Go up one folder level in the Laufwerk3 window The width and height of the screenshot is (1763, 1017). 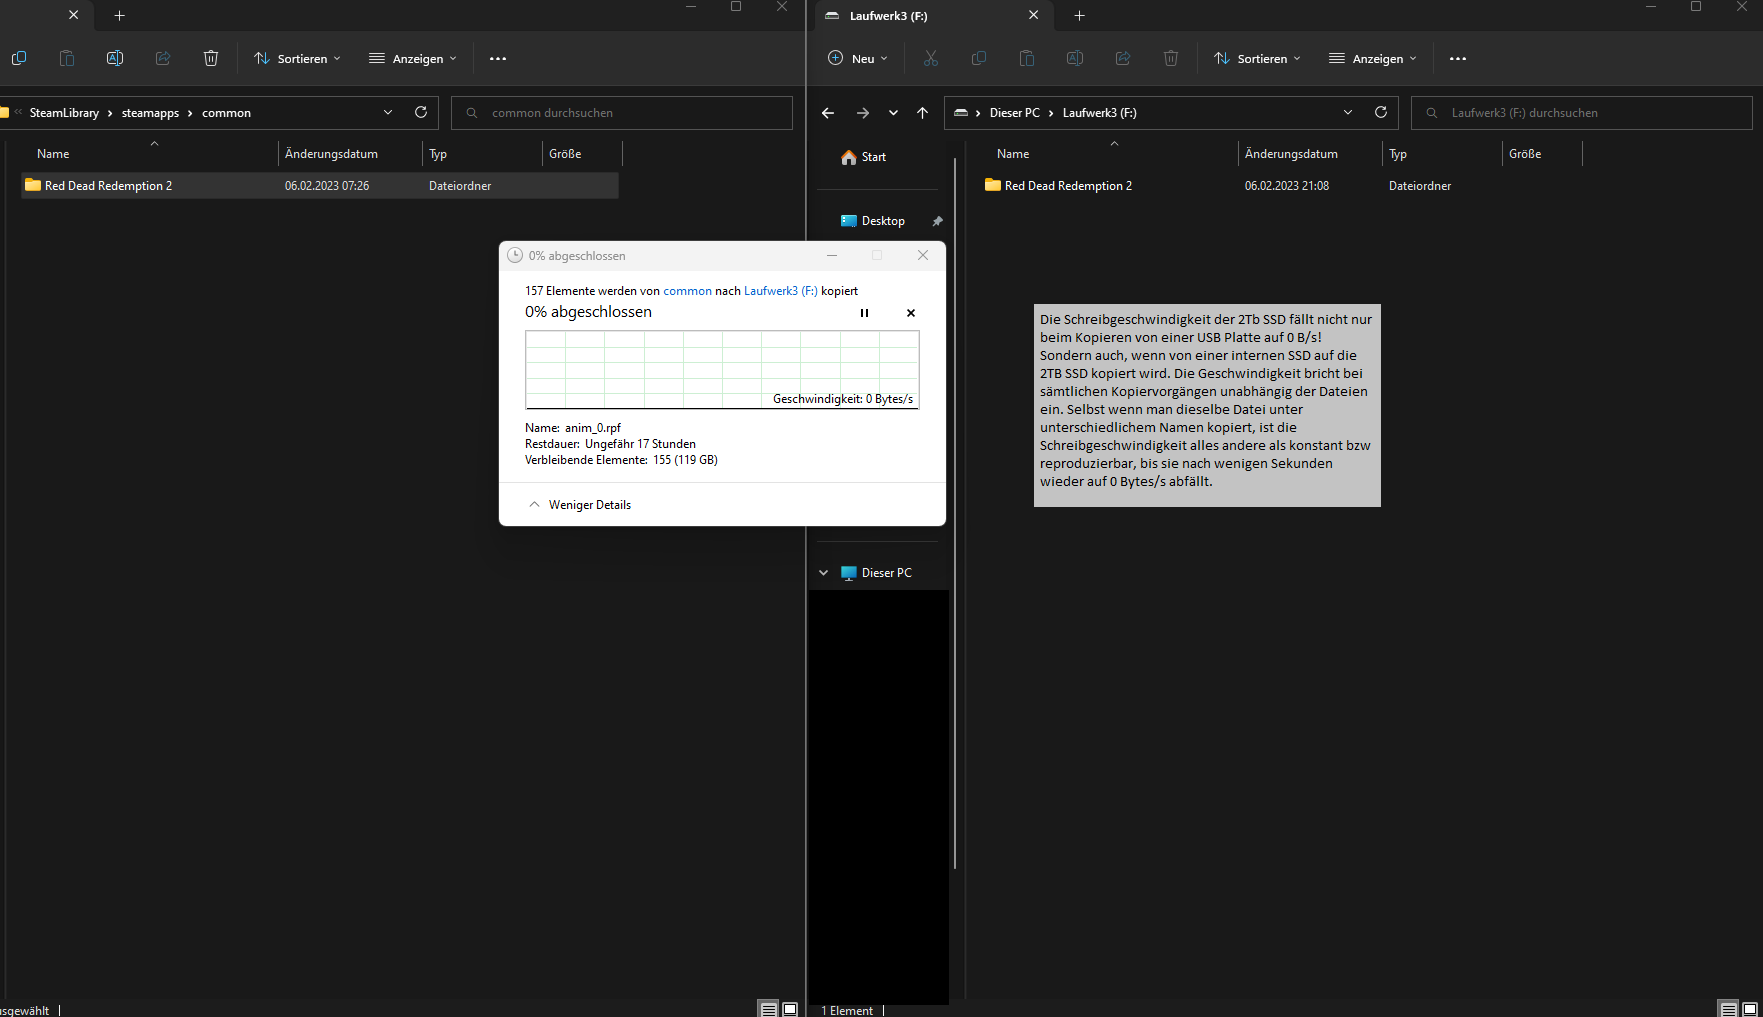point(922,113)
